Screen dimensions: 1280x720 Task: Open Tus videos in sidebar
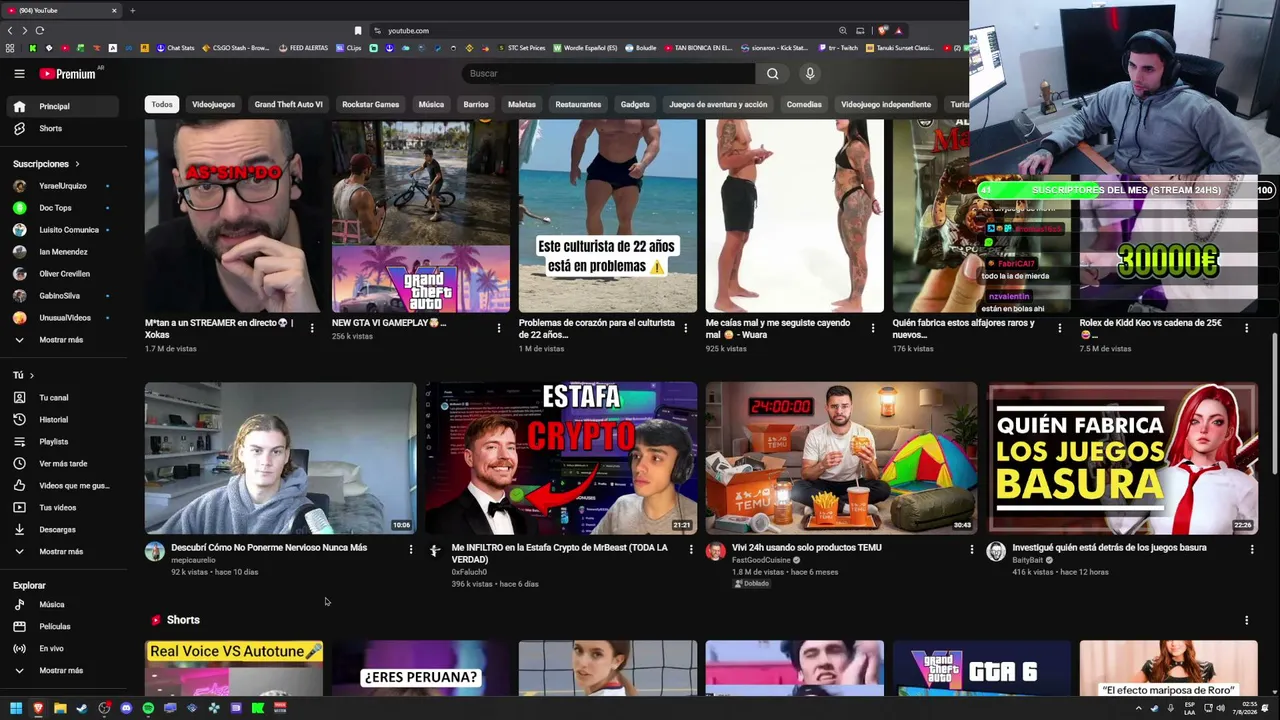click(x=64, y=508)
